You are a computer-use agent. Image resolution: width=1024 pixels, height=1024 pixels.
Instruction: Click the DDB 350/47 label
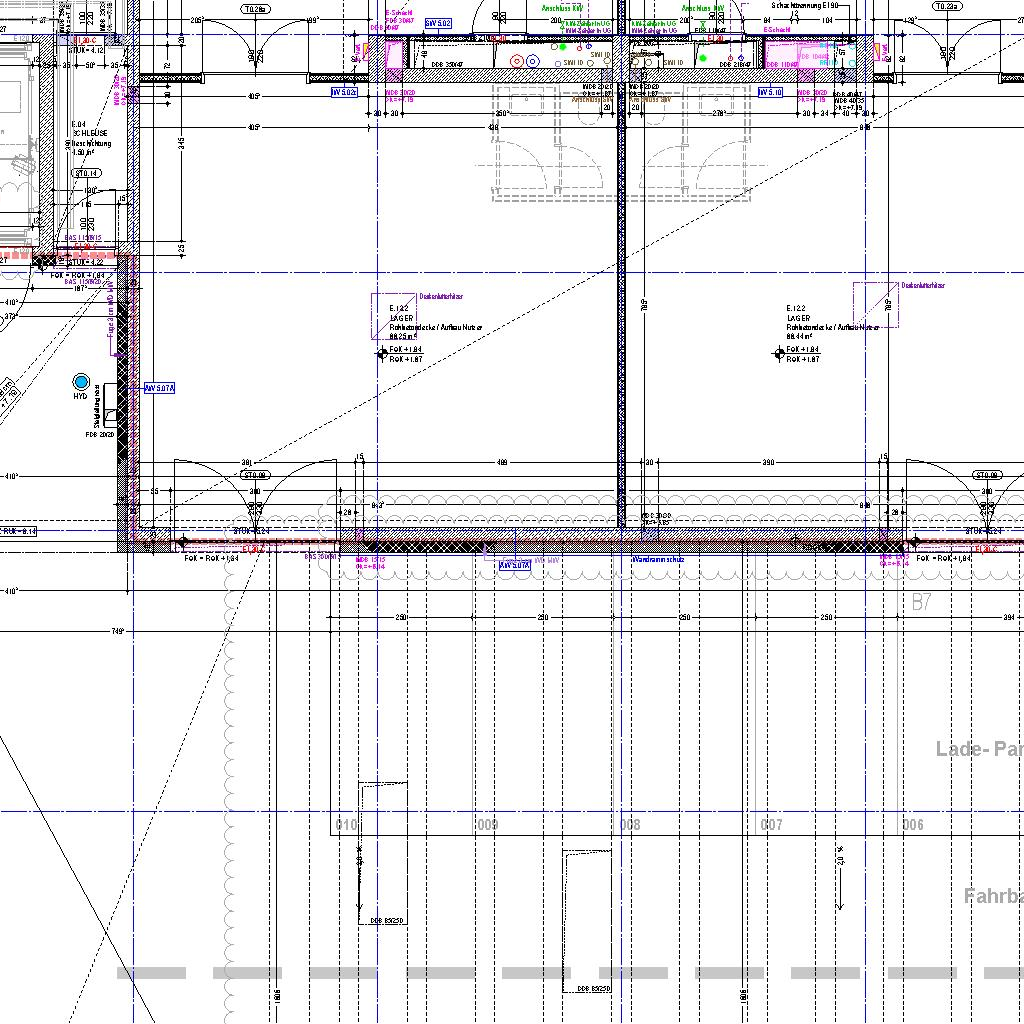(x=447, y=65)
